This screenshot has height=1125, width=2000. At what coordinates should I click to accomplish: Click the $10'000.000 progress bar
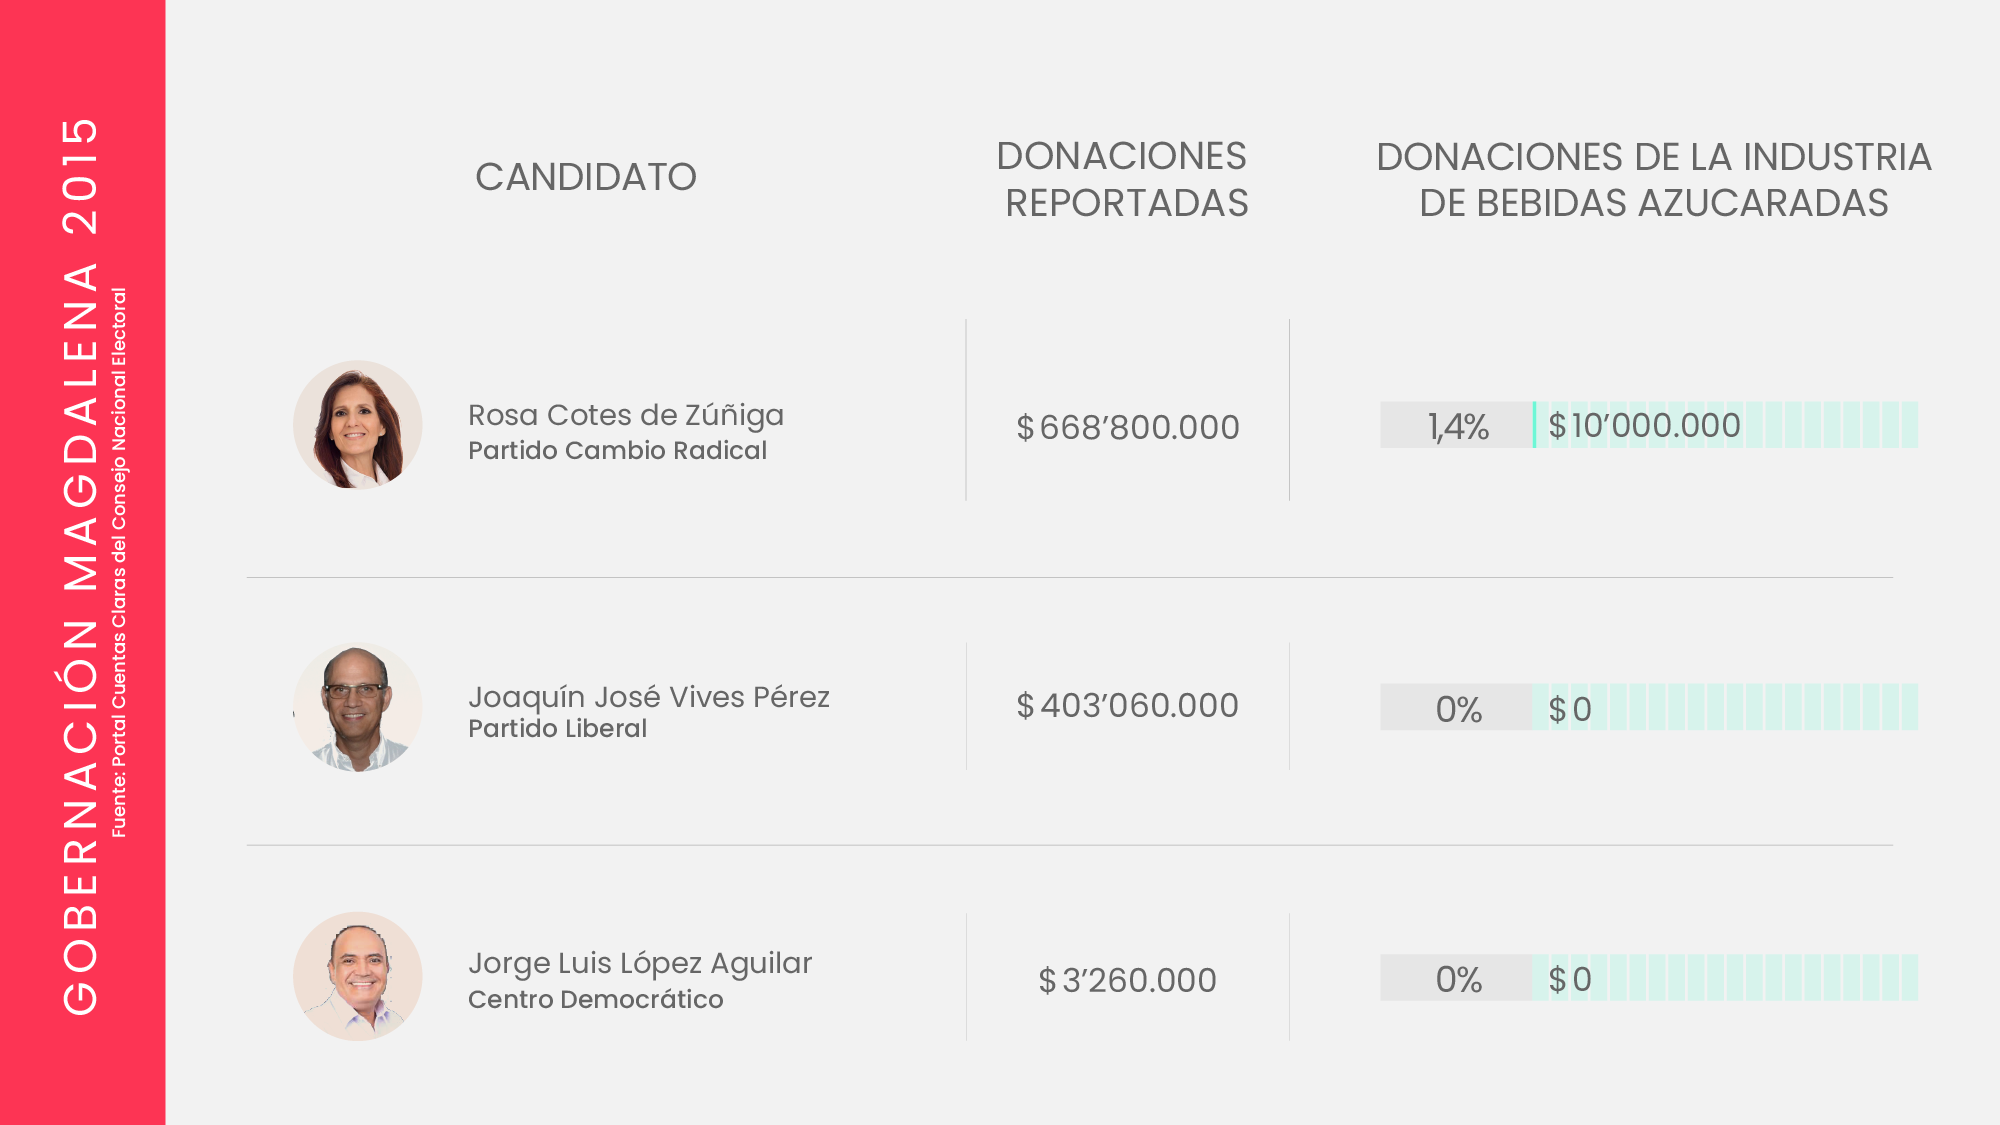(1725, 426)
